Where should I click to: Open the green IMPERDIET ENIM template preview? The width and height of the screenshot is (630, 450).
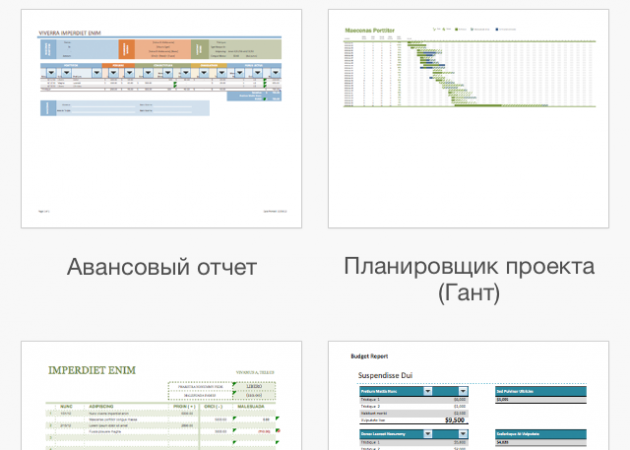161,400
